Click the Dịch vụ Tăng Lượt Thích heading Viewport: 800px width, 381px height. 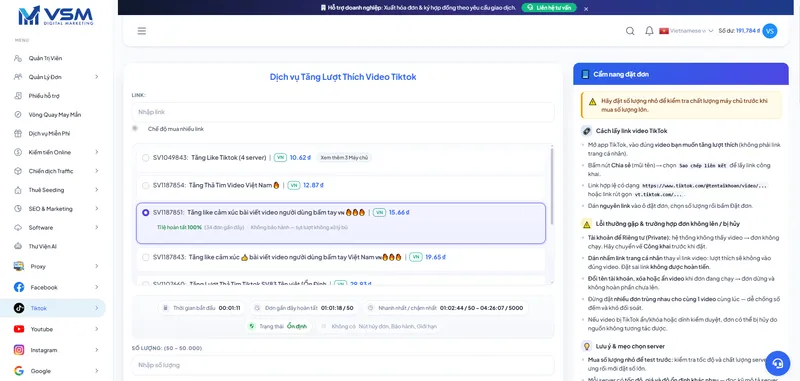tap(343, 77)
